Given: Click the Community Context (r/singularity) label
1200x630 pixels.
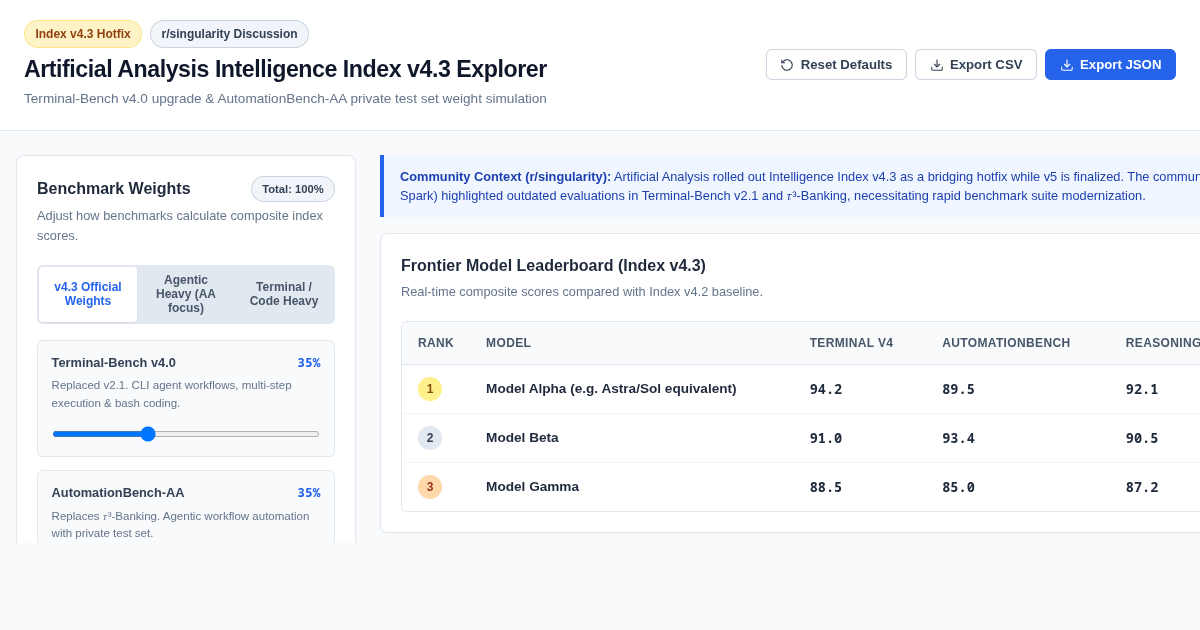Looking at the screenshot, I should tap(505, 176).
